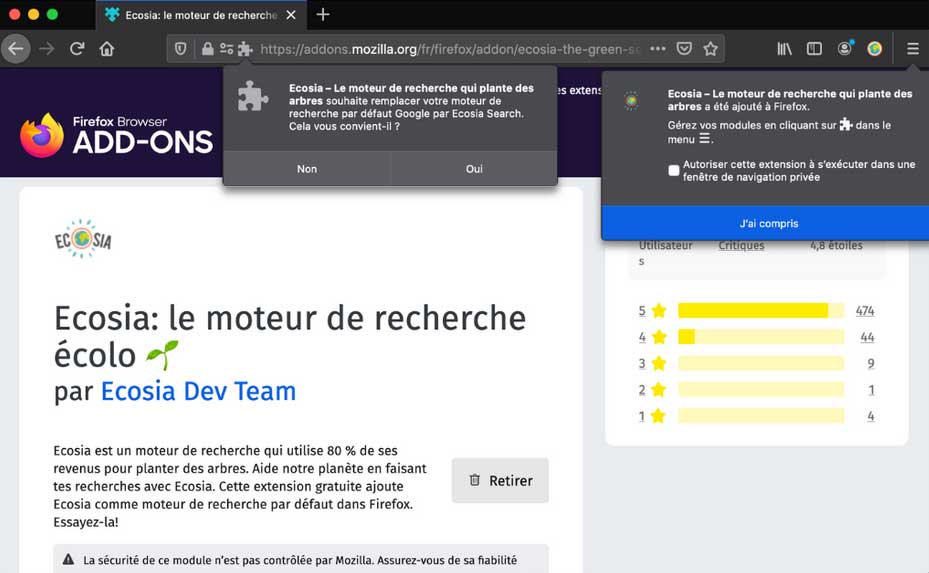Answer Oui to replace search engine
This screenshot has width=929, height=573.
[x=474, y=169]
